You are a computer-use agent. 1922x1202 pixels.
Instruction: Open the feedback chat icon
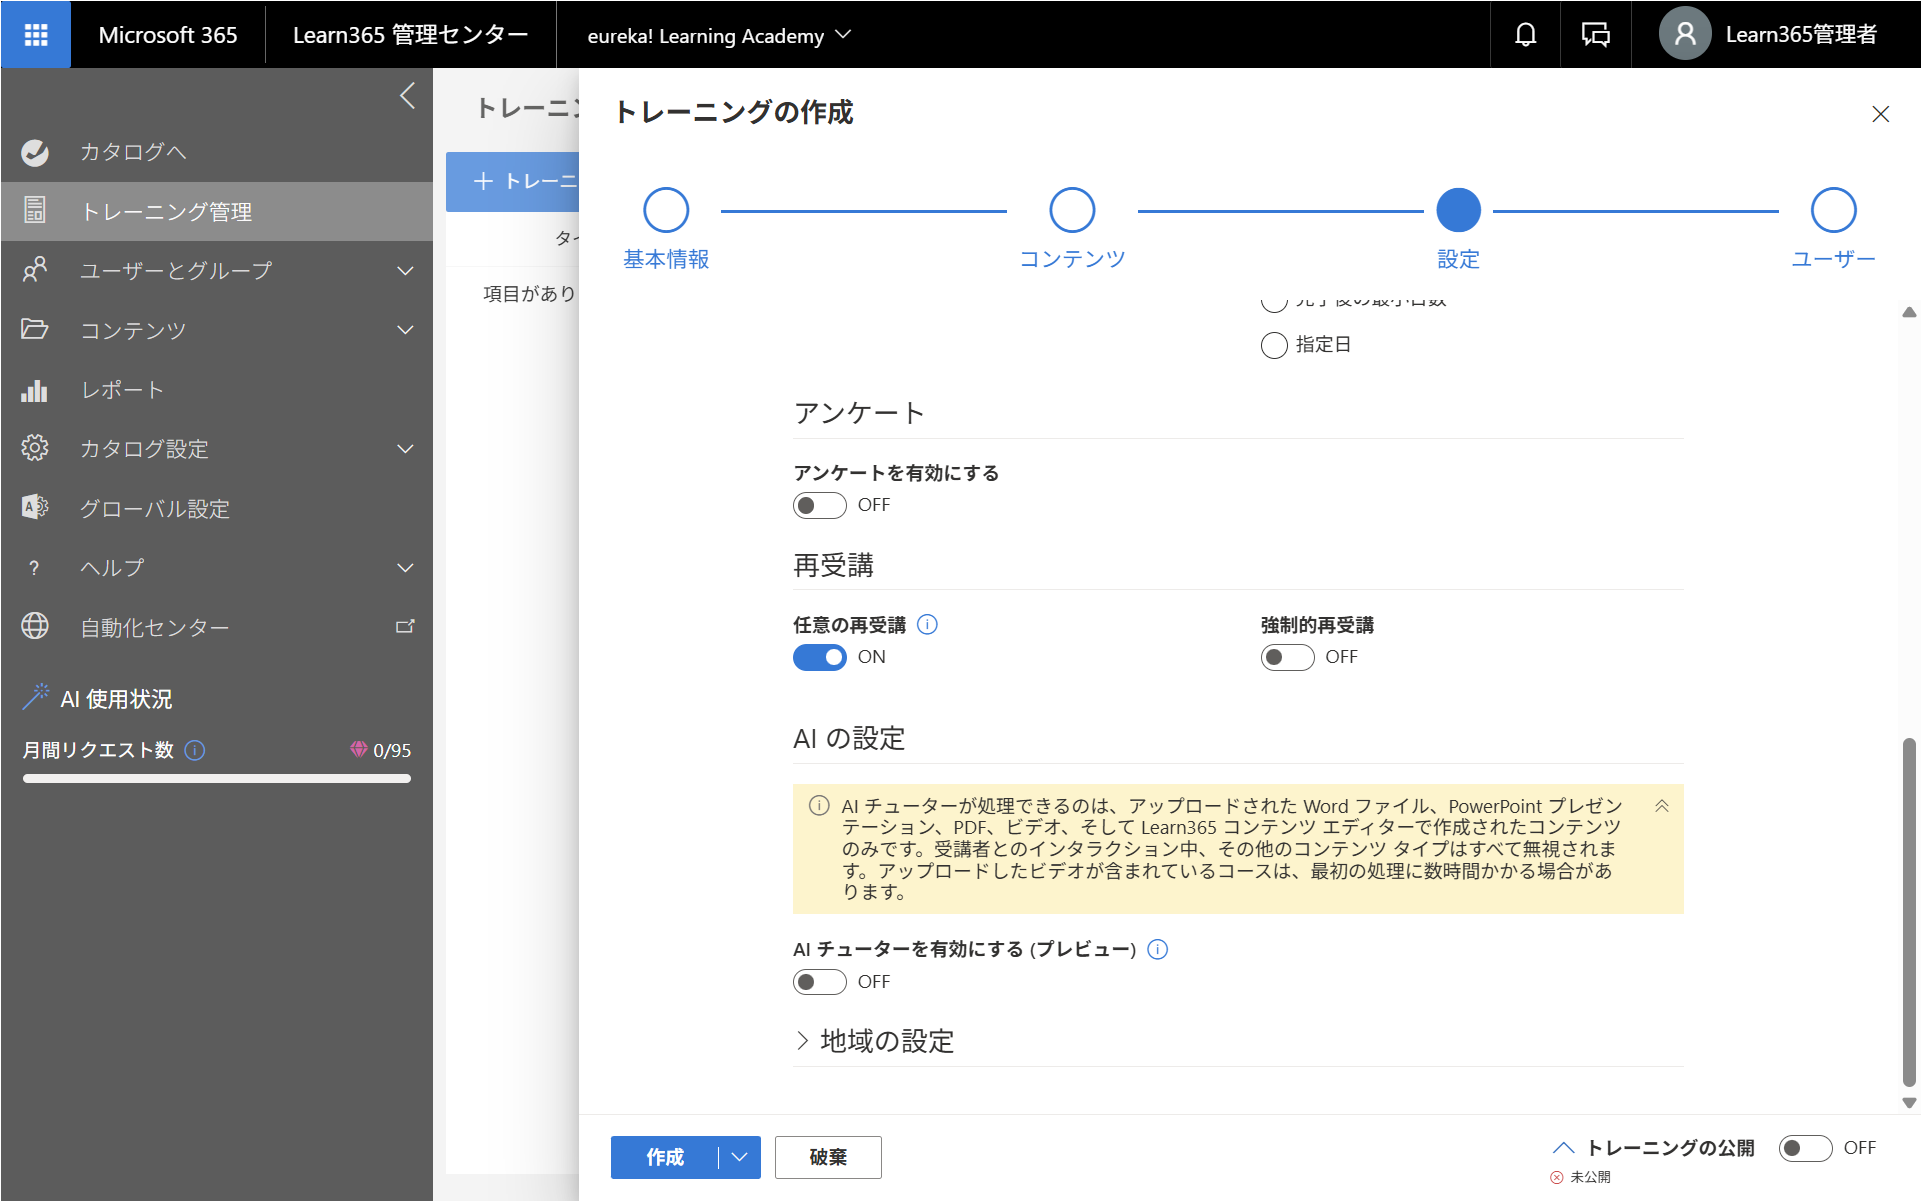tap(1595, 35)
